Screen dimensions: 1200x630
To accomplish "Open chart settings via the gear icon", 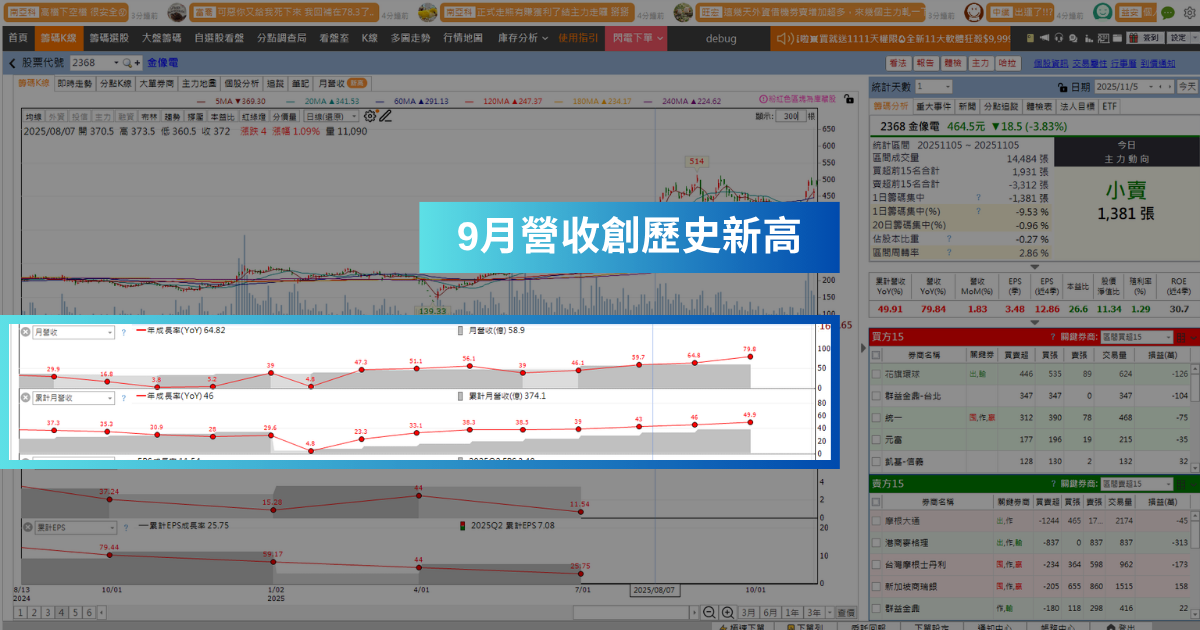I will [368, 116].
